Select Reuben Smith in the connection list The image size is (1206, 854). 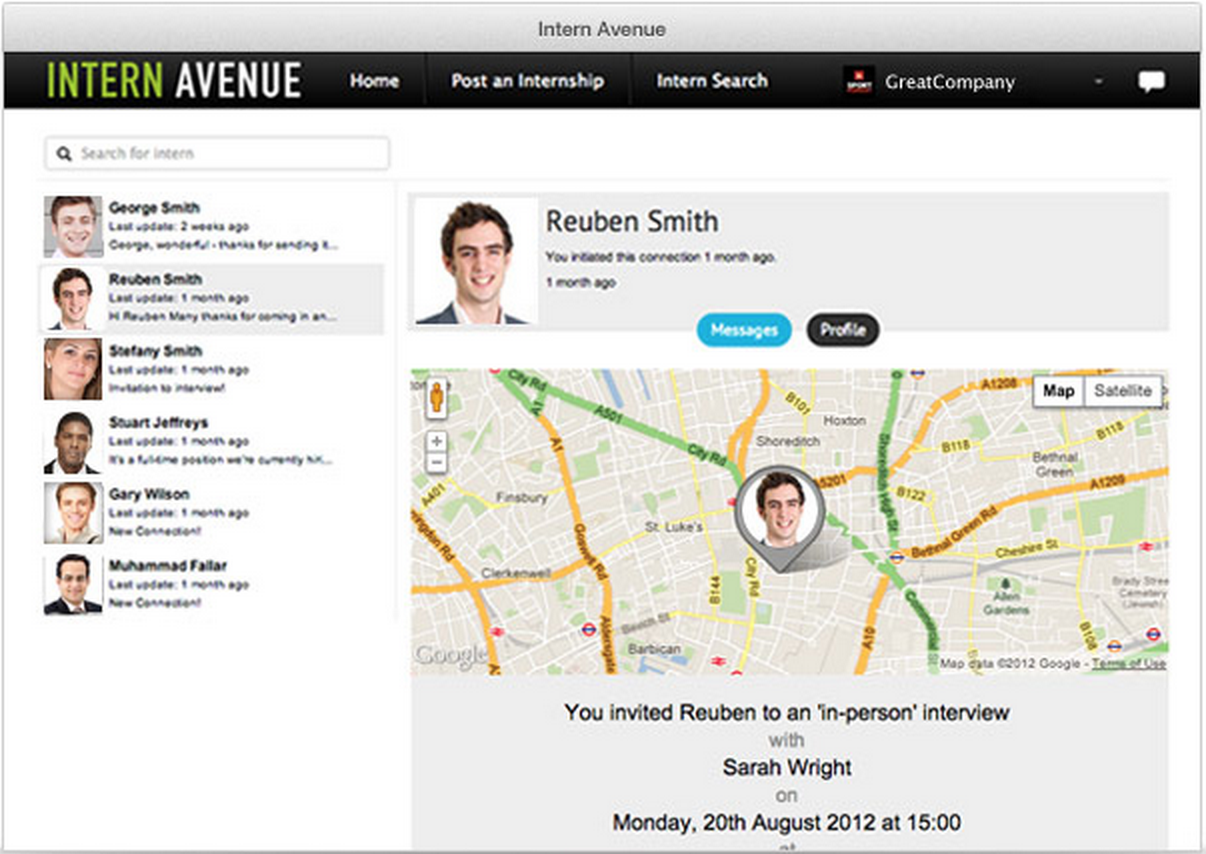point(212,298)
